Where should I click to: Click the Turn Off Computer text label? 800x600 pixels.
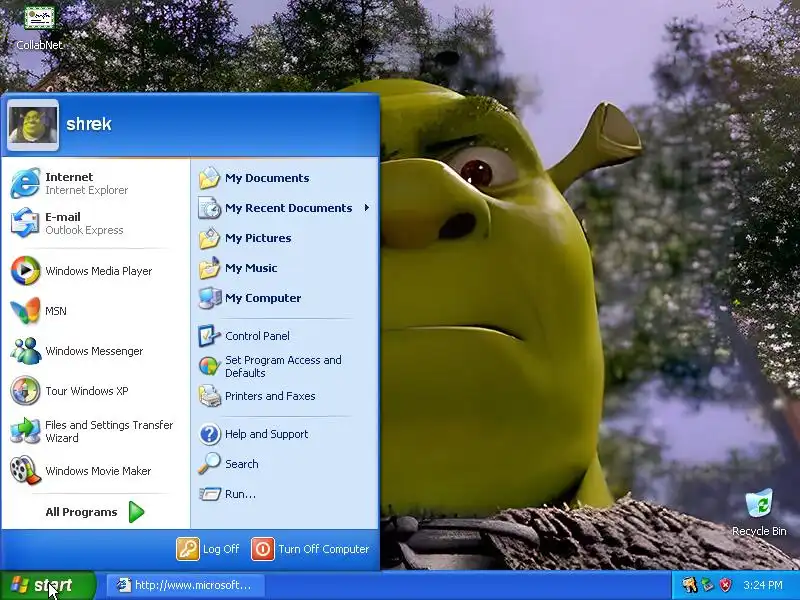(323, 549)
